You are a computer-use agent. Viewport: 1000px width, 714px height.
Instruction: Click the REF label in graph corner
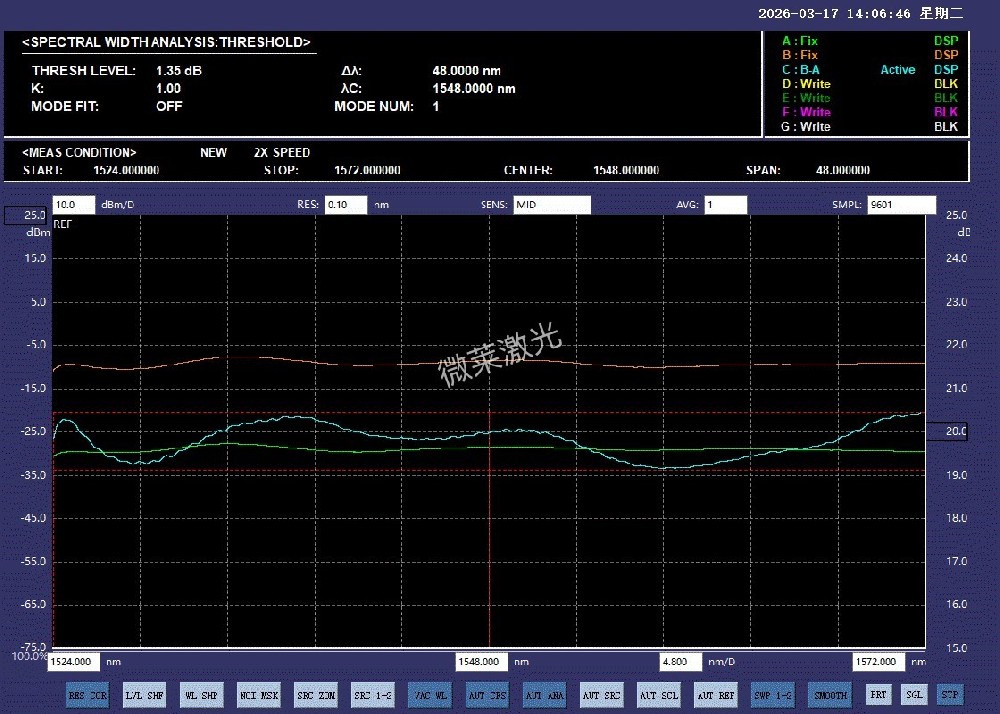62,224
